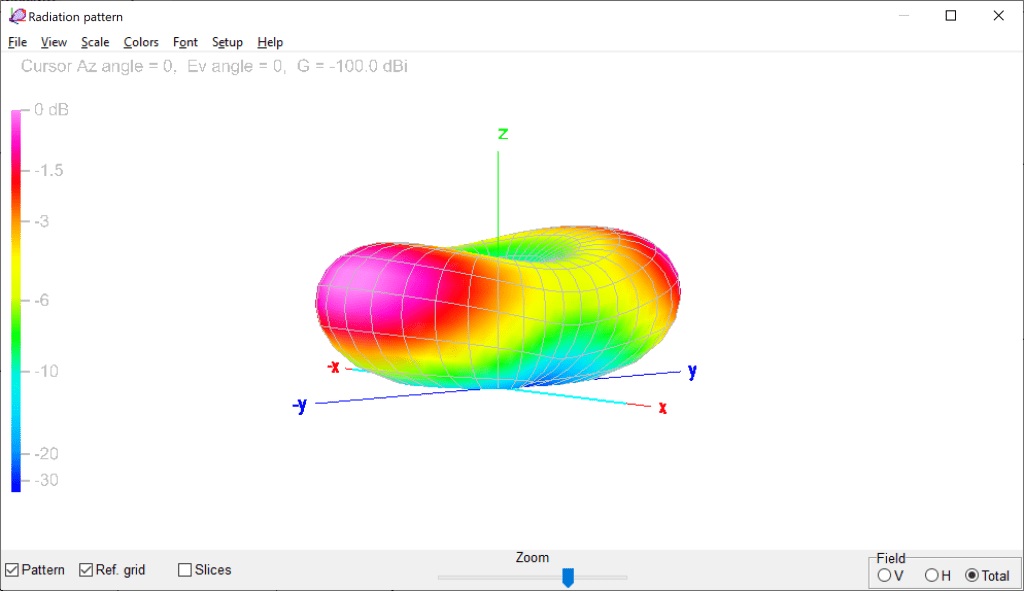1024x591 pixels.
Task: Open the Colors menu
Action: (x=141, y=42)
